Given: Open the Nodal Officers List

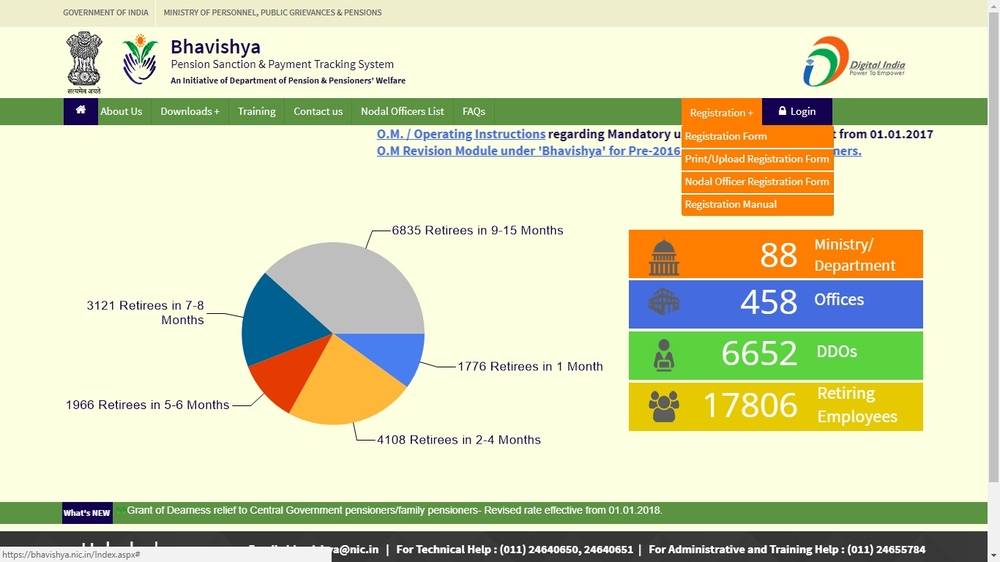Looking at the screenshot, I should coord(402,111).
